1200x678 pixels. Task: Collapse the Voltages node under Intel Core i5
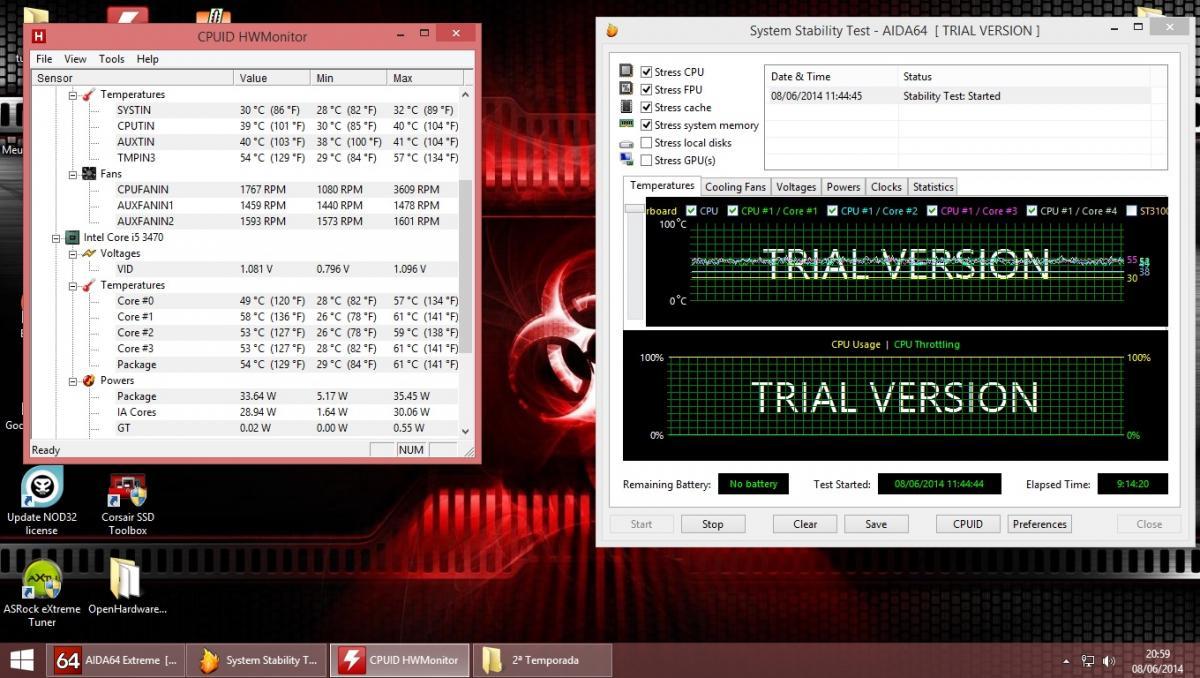(72, 253)
